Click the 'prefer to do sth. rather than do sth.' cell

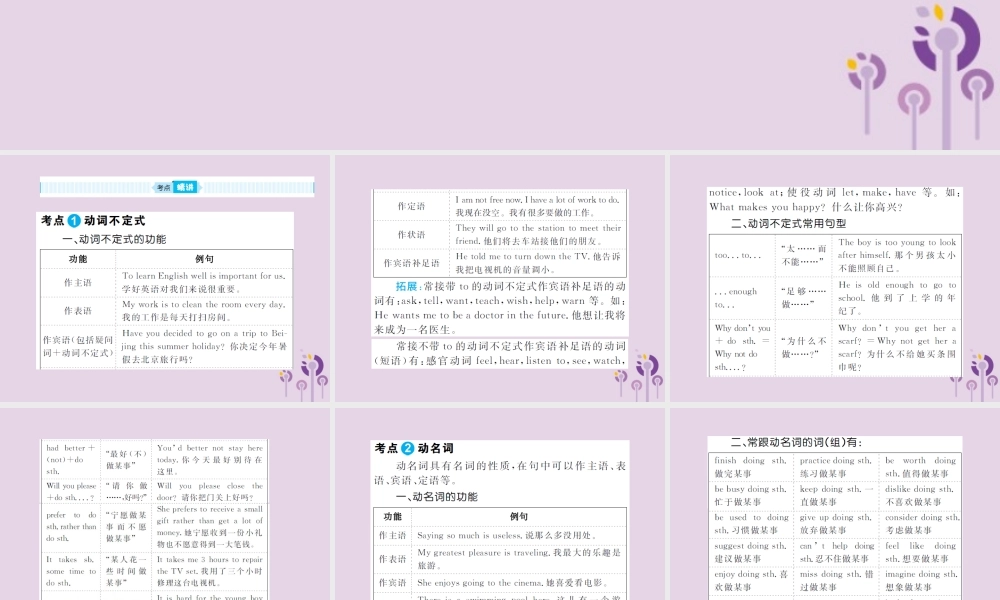[x=71, y=526]
